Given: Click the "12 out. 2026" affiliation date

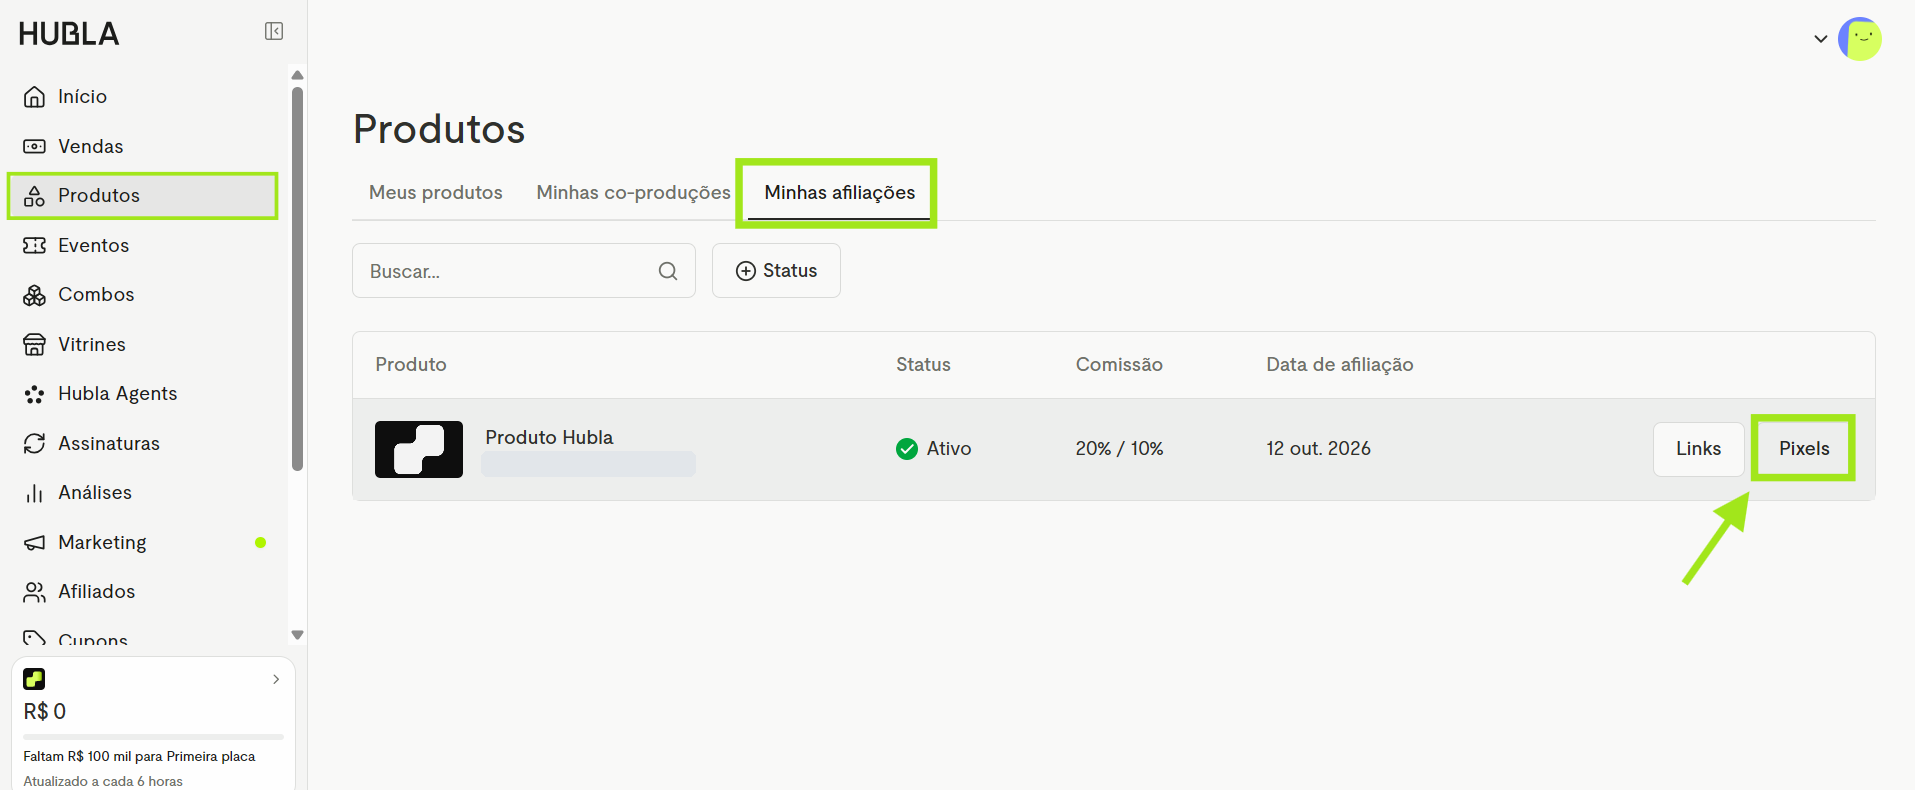Looking at the screenshot, I should (1318, 449).
